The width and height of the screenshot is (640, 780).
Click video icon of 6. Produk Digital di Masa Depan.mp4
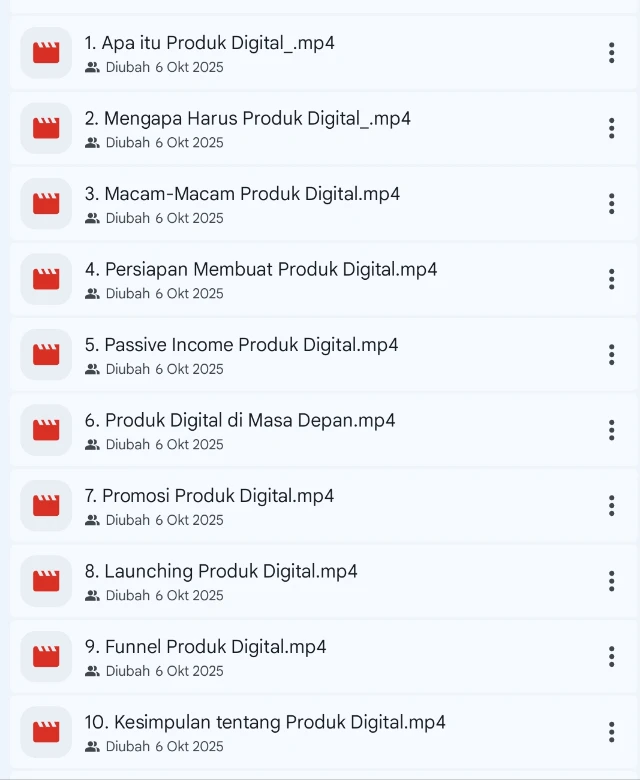[46, 430]
